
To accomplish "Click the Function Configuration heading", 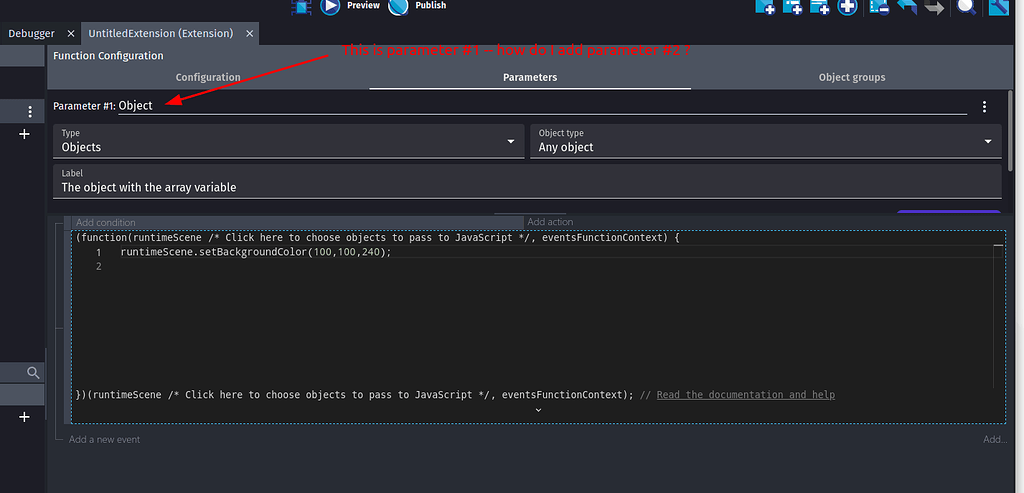I will pyautogui.click(x=108, y=56).
